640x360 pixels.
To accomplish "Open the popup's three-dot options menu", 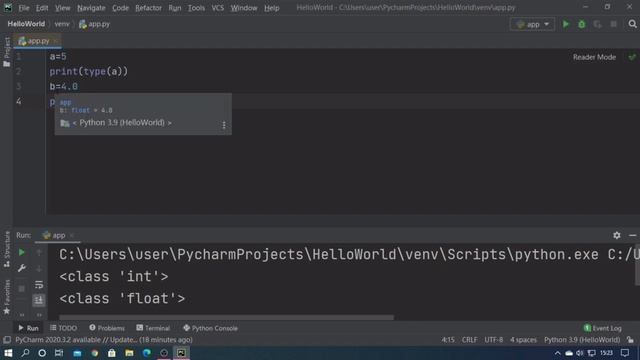I will pos(224,125).
